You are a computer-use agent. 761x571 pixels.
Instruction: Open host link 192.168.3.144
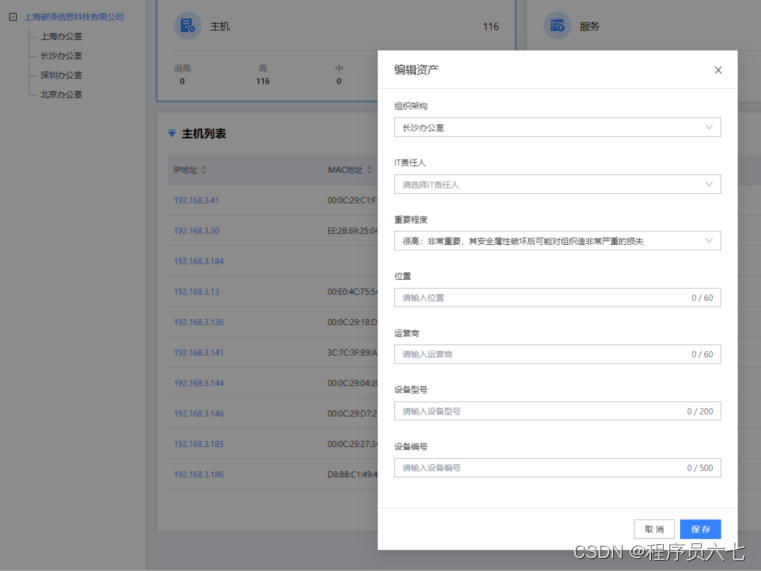tap(199, 383)
